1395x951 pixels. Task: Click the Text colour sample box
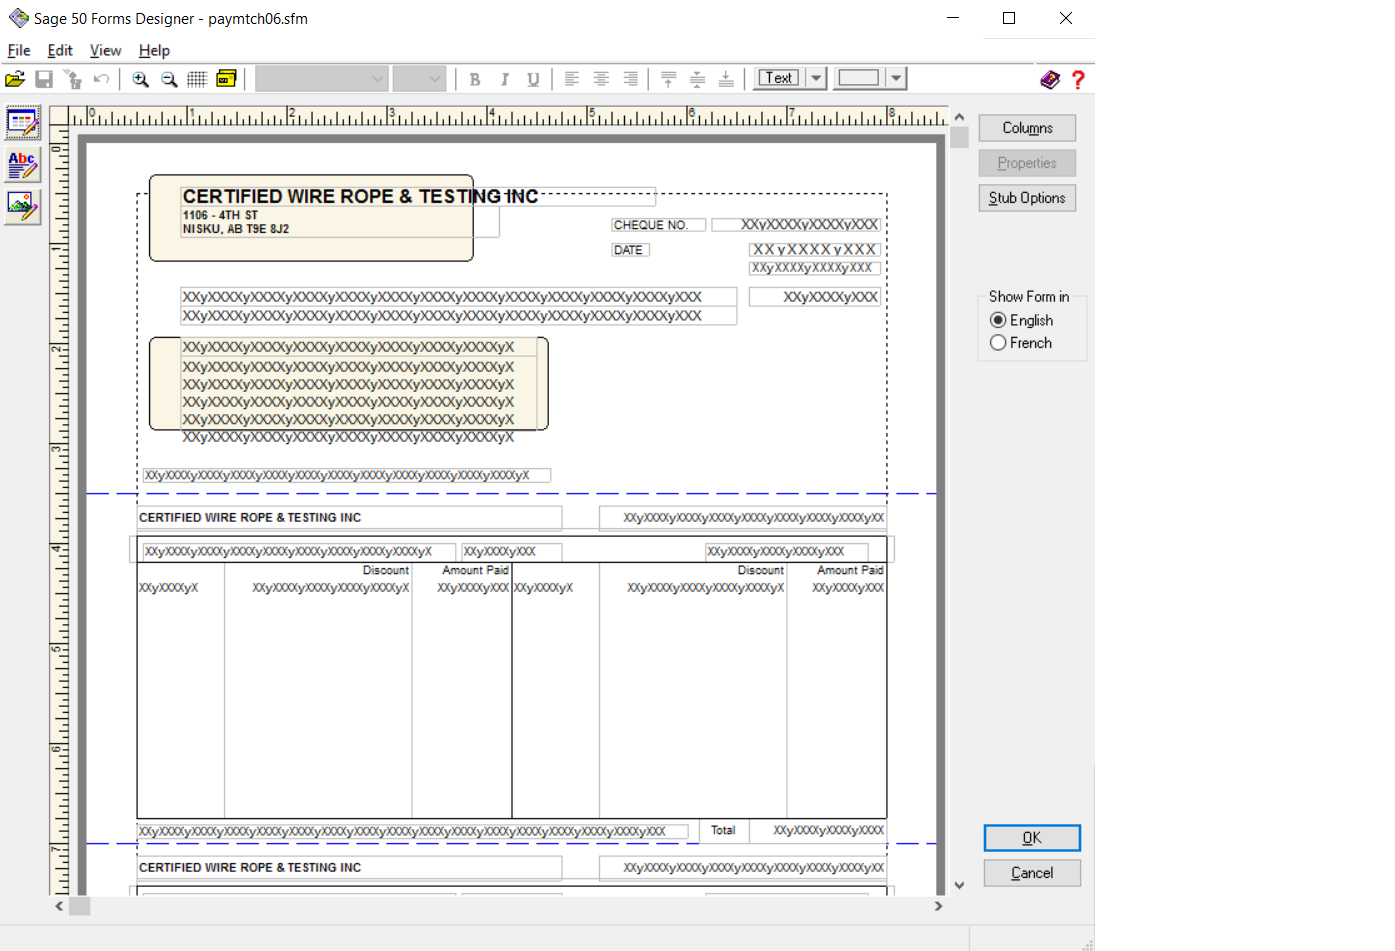point(779,78)
